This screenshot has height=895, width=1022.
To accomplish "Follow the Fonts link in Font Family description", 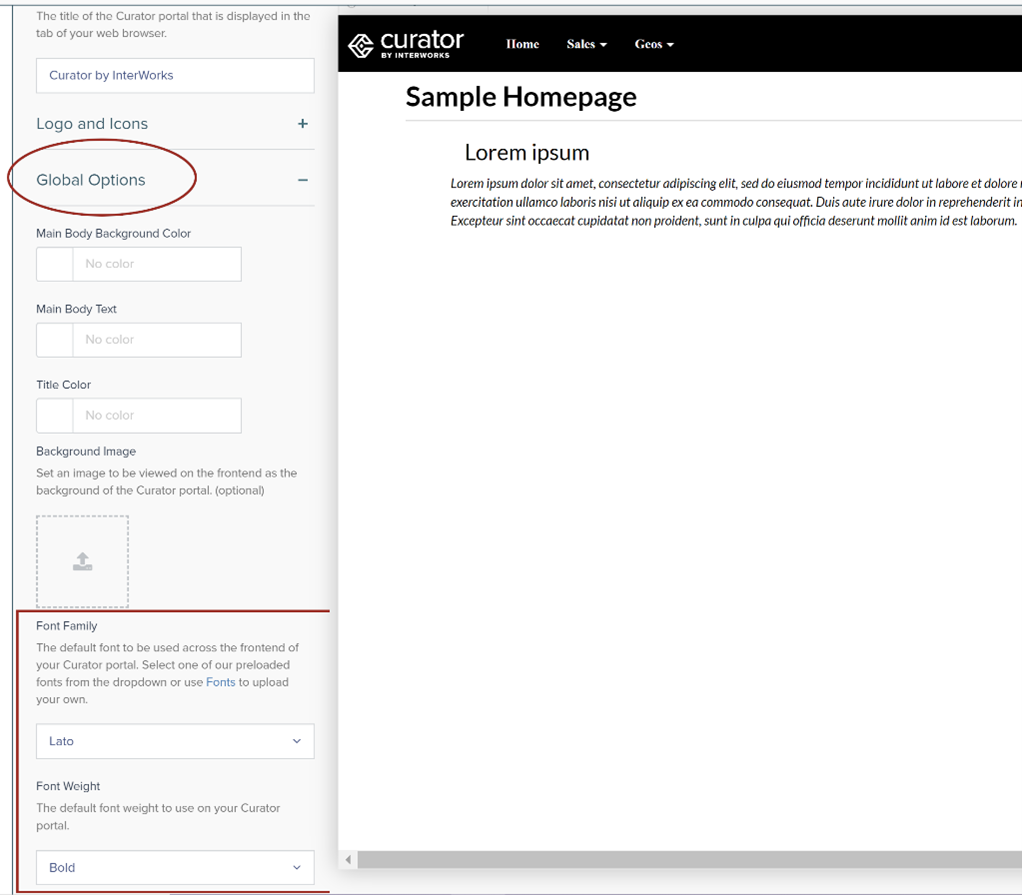I will 220,682.
